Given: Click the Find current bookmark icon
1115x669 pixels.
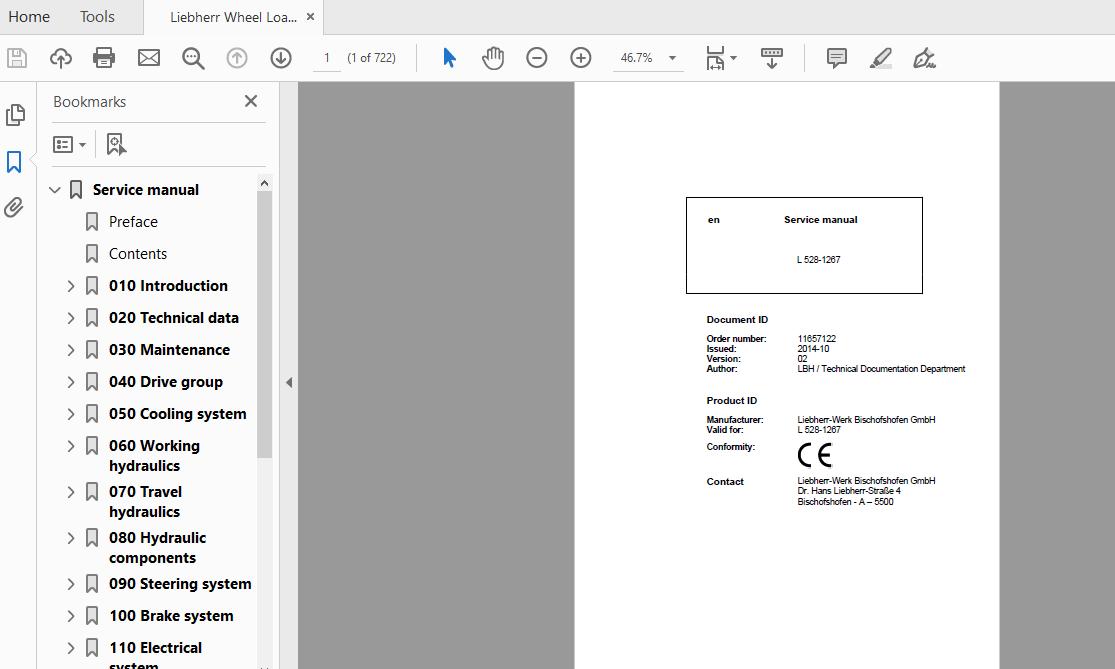Looking at the screenshot, I should tap(116, 144).
